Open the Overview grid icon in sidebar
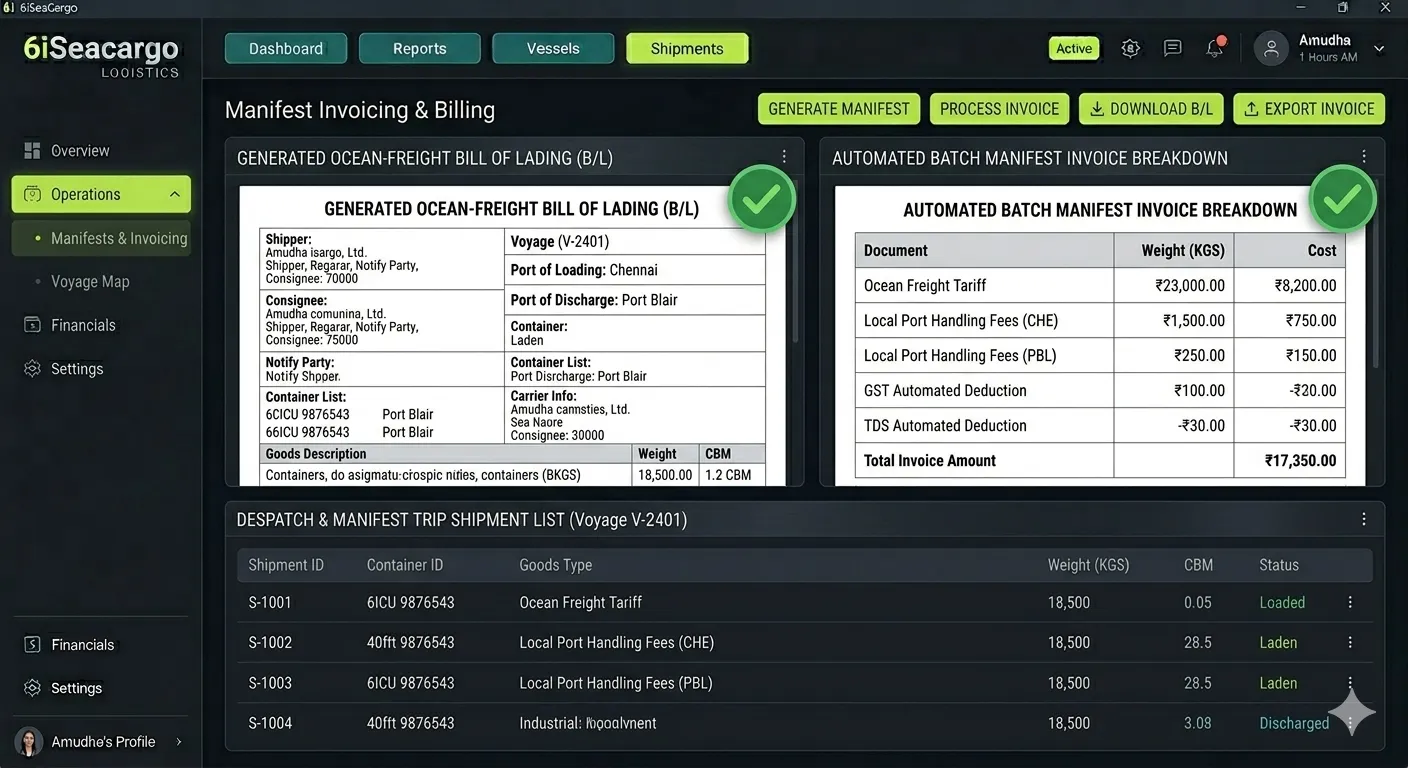 (x=32, y=150)
